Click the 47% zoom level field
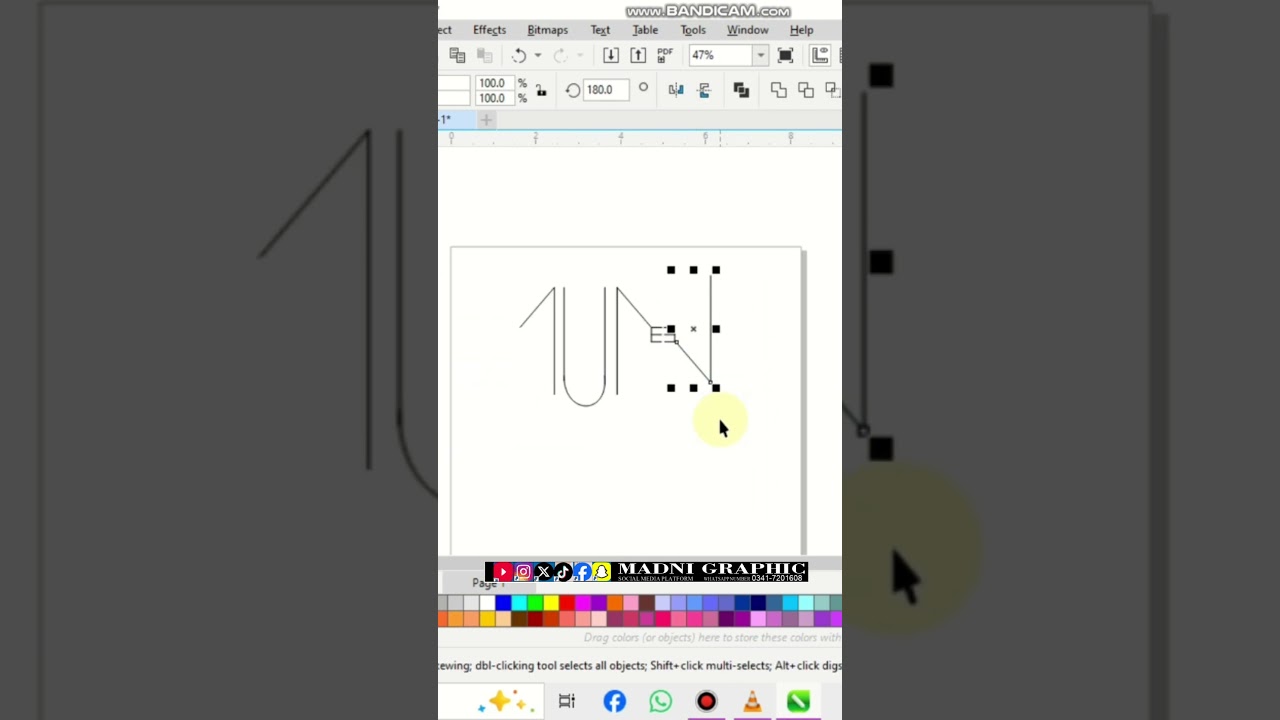 [720, 56]
